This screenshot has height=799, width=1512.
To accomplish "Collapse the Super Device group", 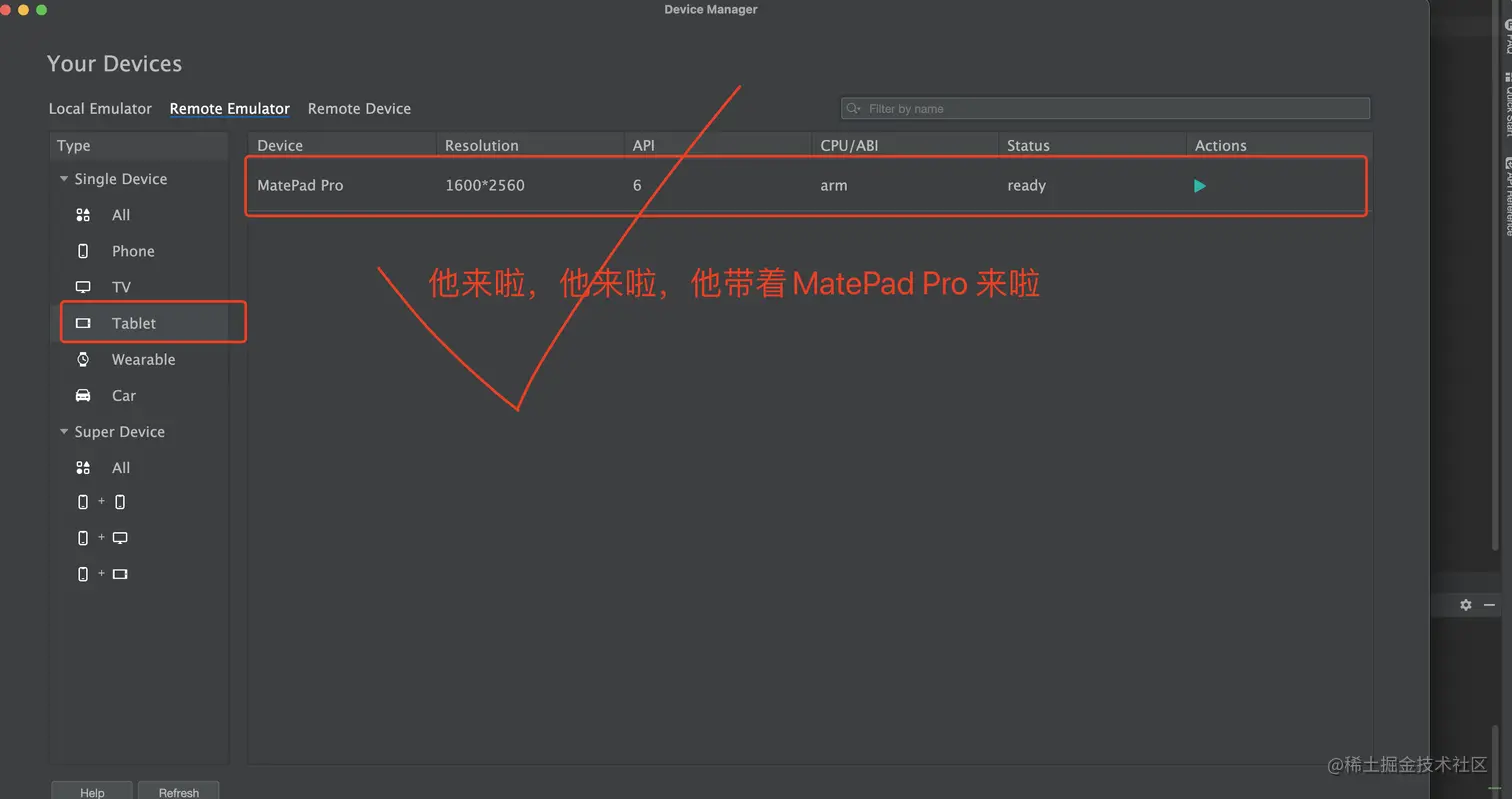I will tap(64, 432).
